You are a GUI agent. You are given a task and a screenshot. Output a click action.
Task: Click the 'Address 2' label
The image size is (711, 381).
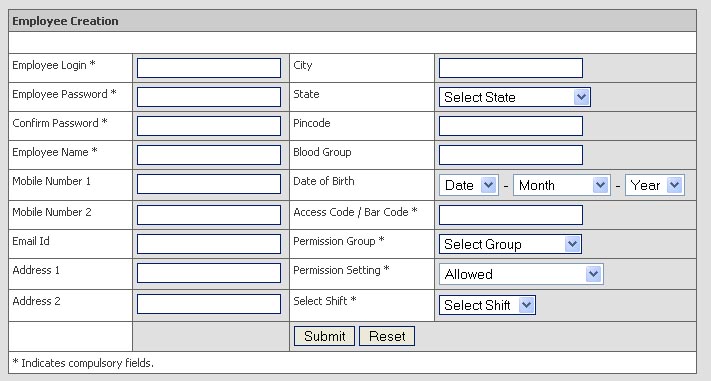point(36,301)
